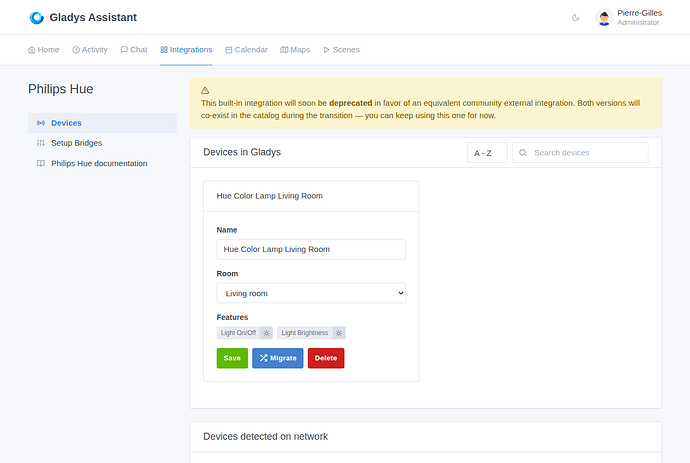Click the Integrations grid icon

point(164,50)
